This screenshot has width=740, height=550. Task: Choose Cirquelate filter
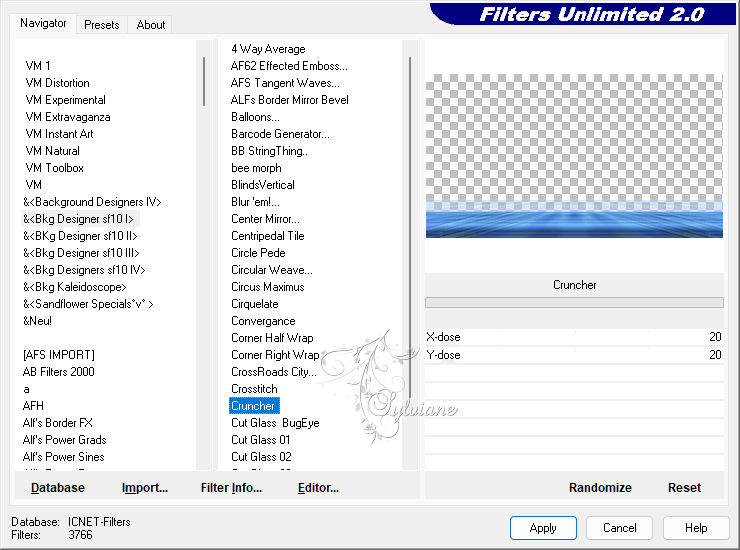[x=255, y=304]
